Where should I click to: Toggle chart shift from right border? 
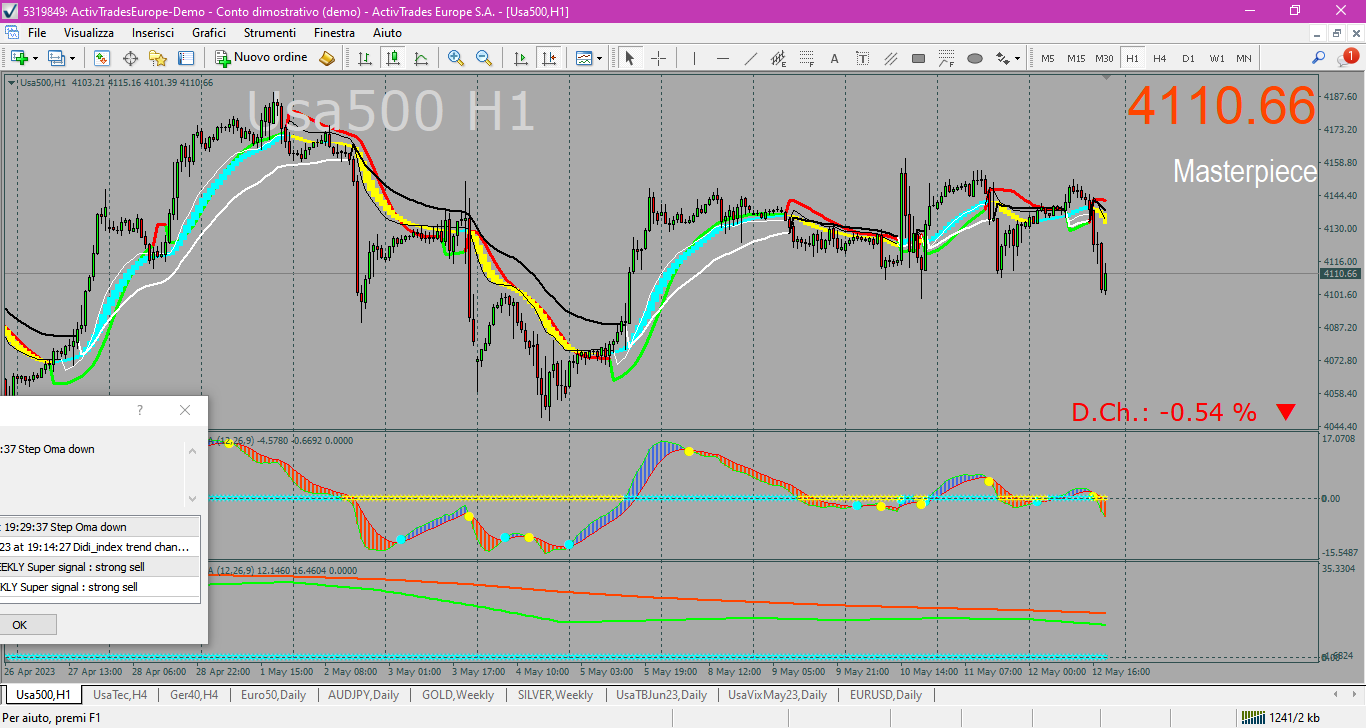pyautogui.click(x=548, y=58)
